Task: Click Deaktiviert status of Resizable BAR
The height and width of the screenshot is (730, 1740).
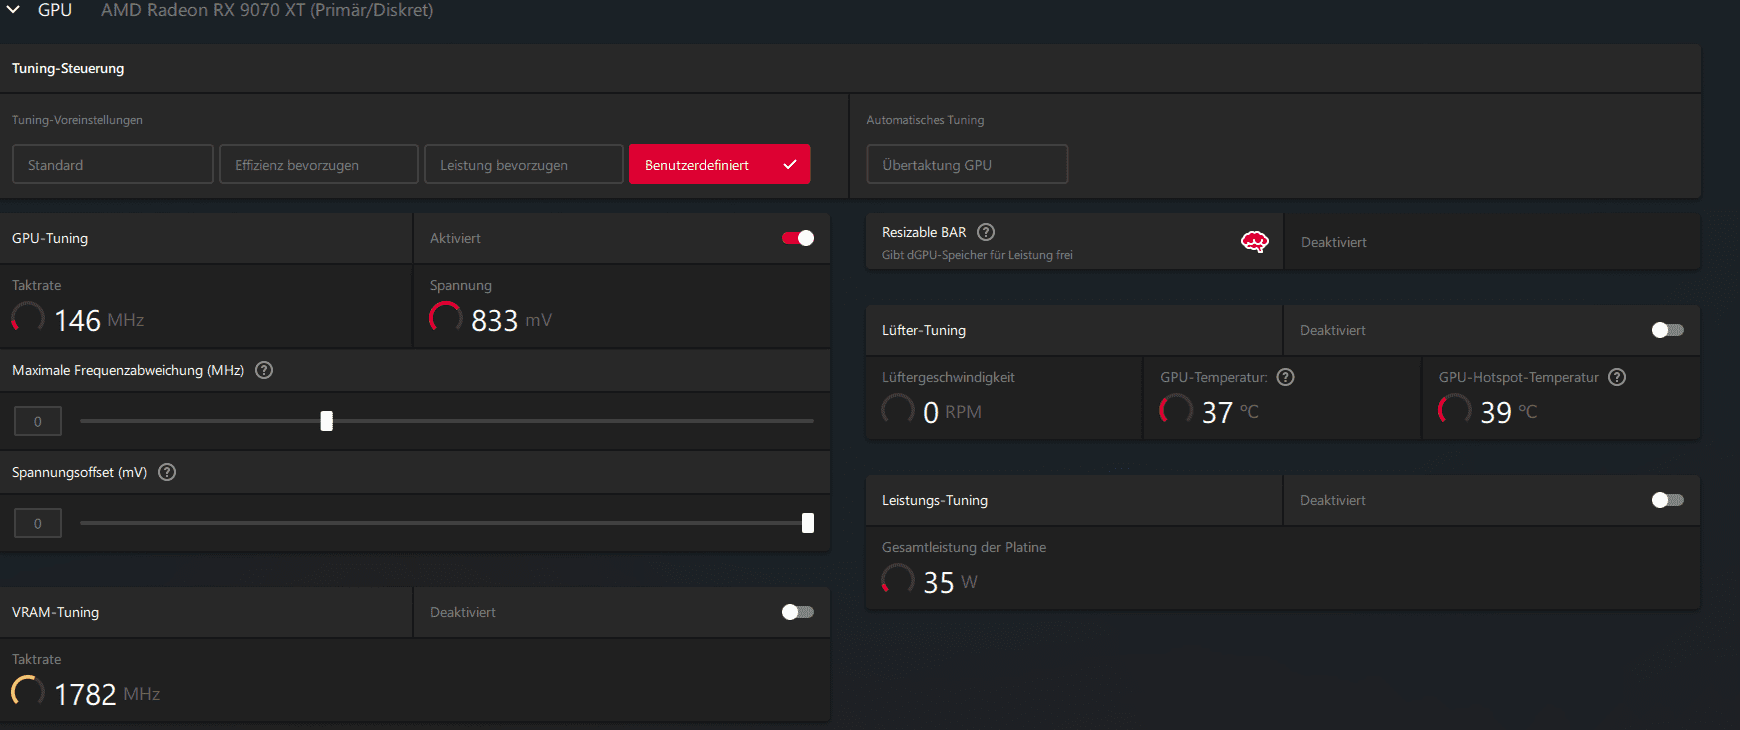Action: click(x=1333, y=242)
